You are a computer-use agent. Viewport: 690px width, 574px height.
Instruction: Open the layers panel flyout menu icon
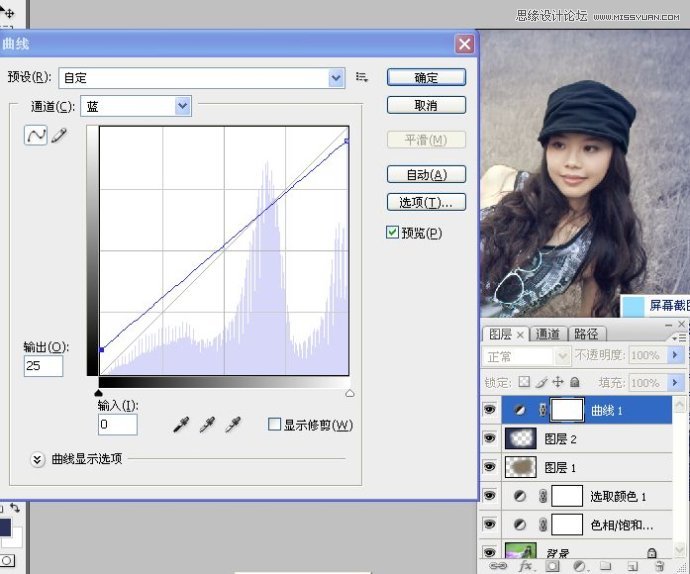(x=679, y=338)
